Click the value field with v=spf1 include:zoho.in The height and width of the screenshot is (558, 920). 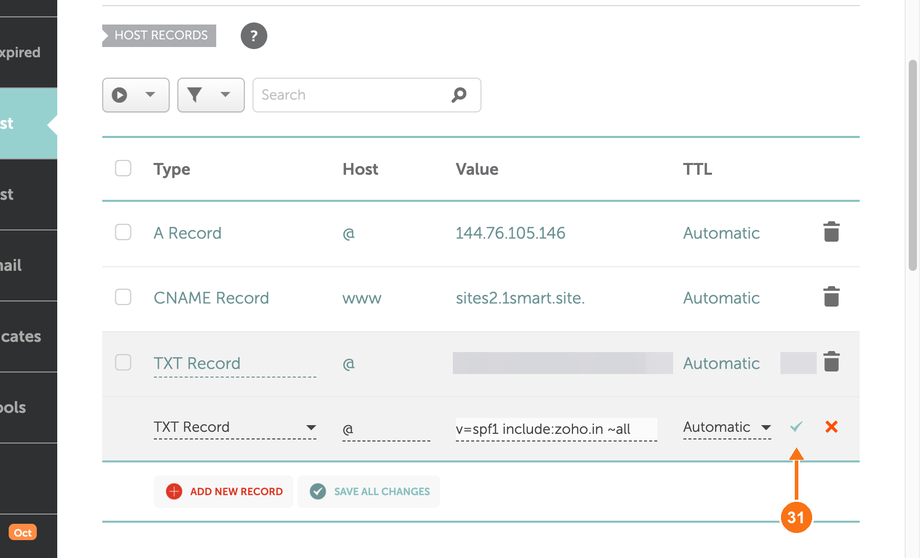[x=556, y=429]
